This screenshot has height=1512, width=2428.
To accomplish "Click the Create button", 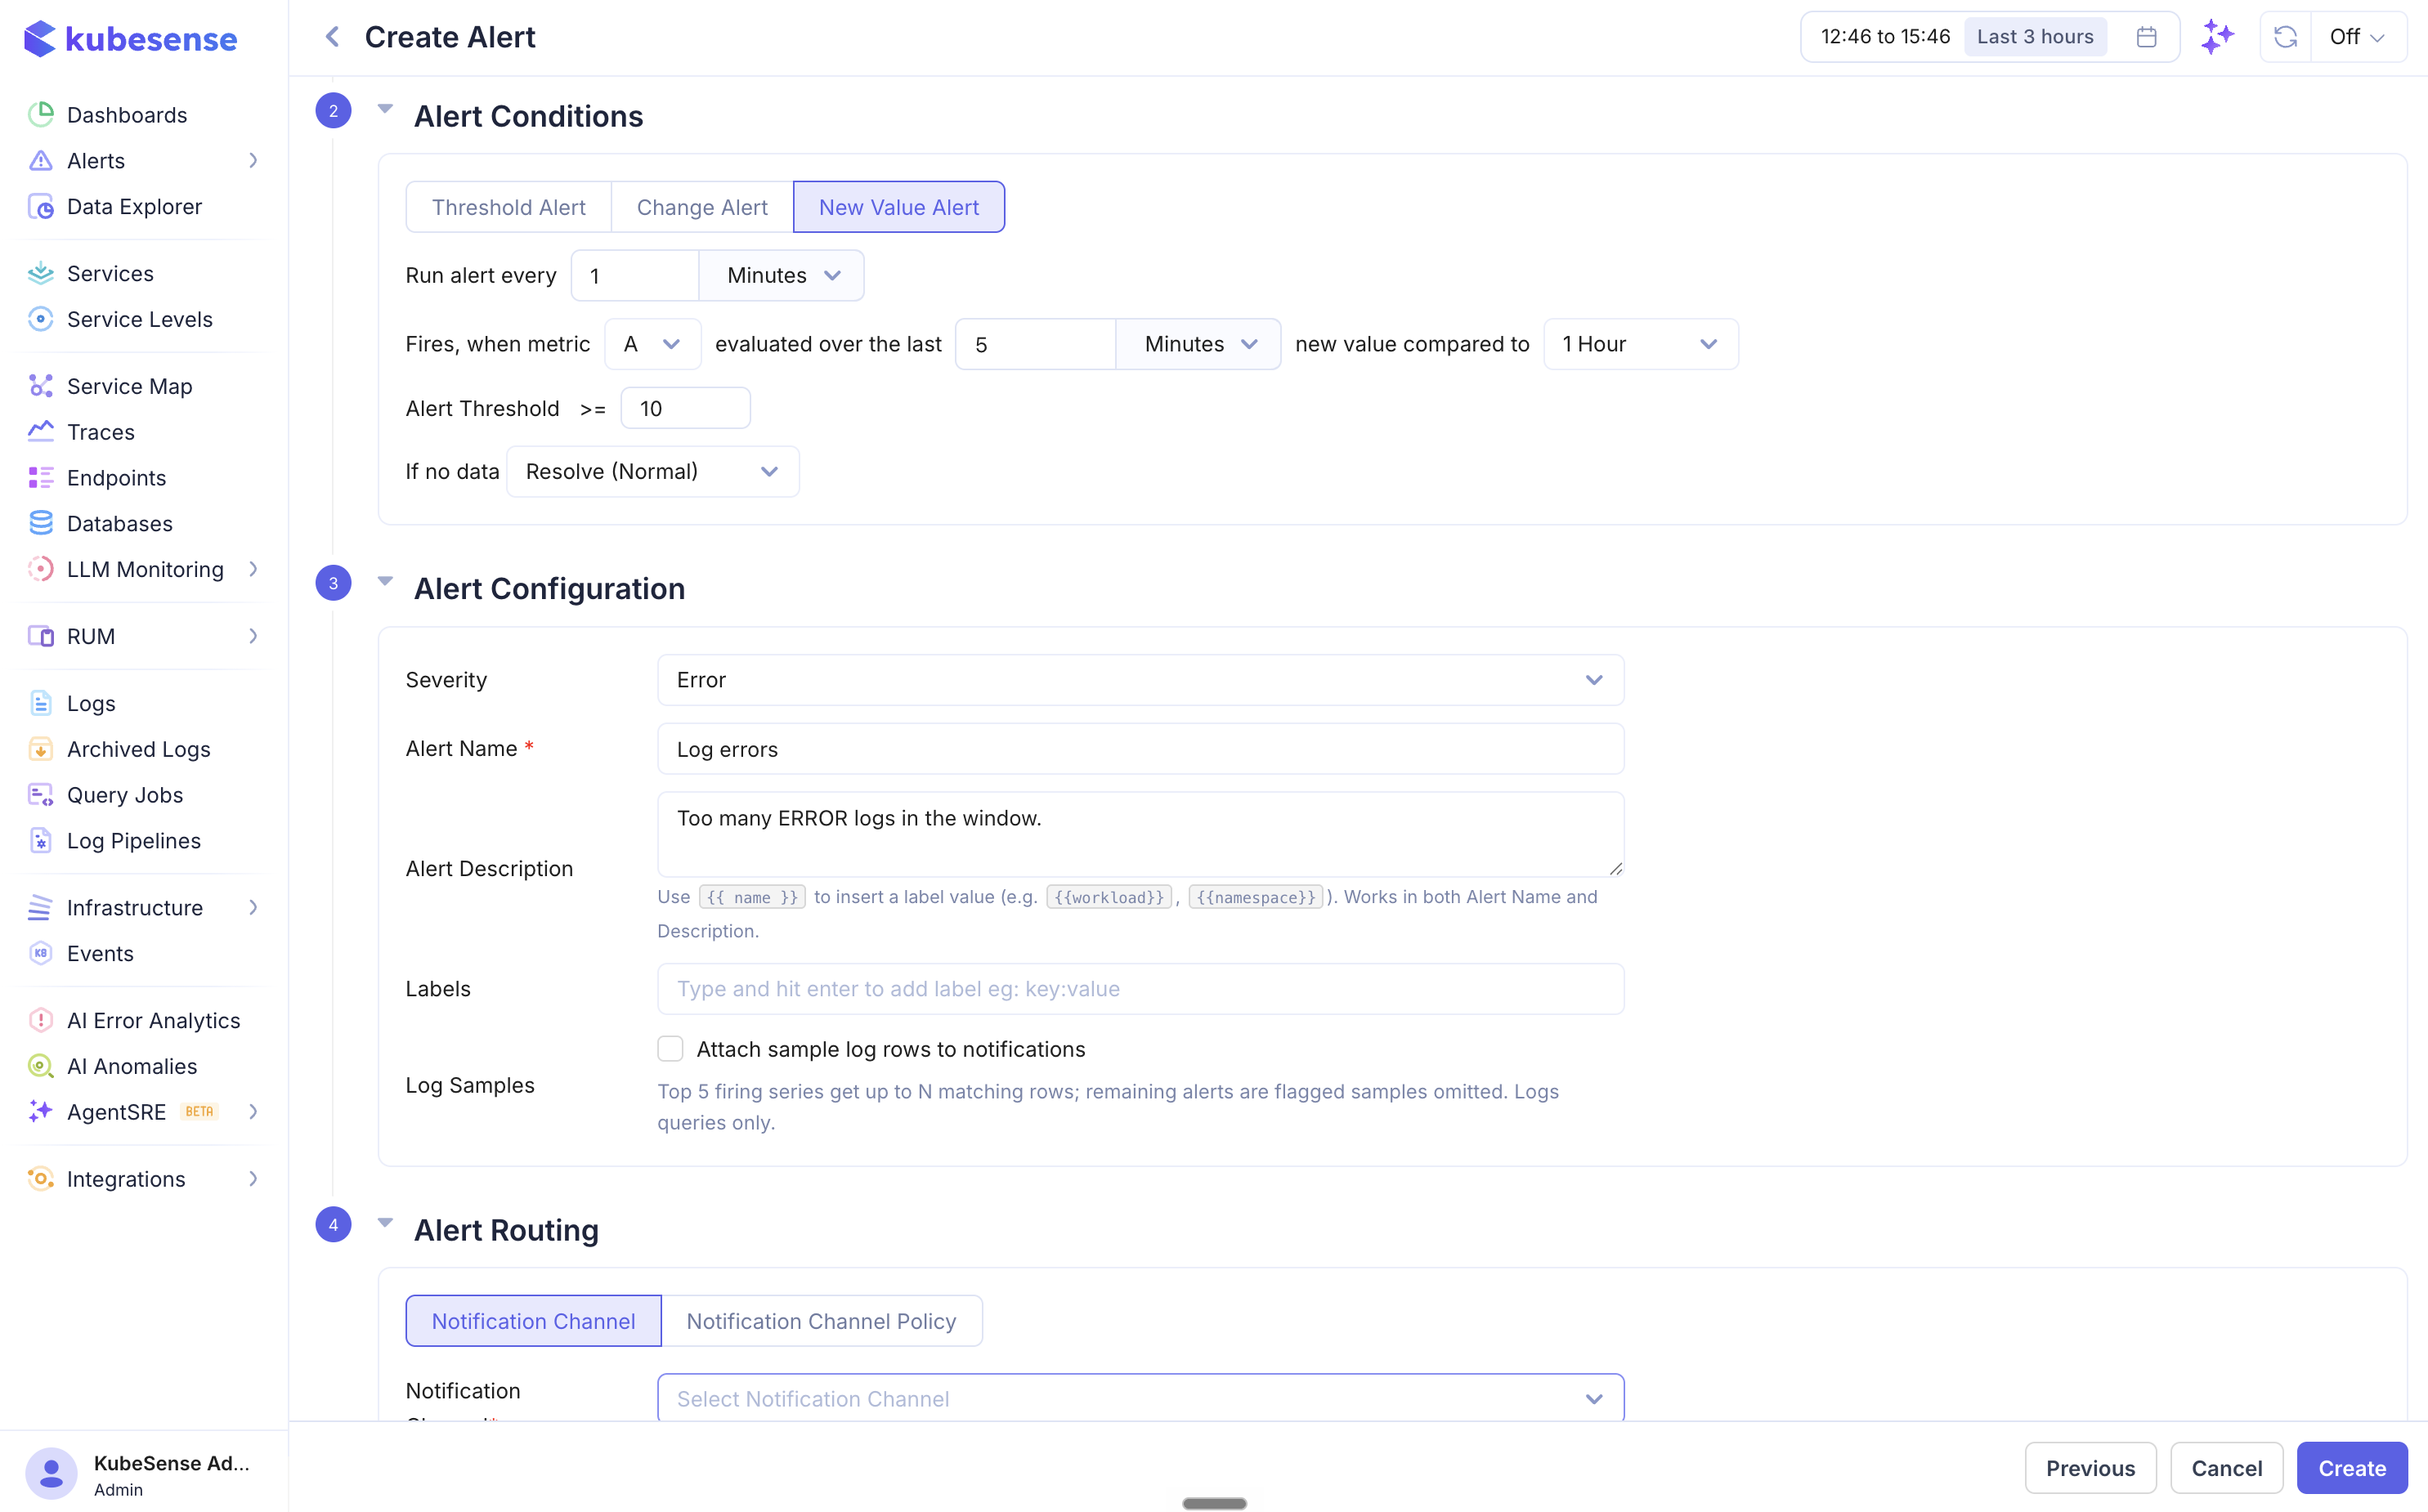I will [x=2352, y=1468].
